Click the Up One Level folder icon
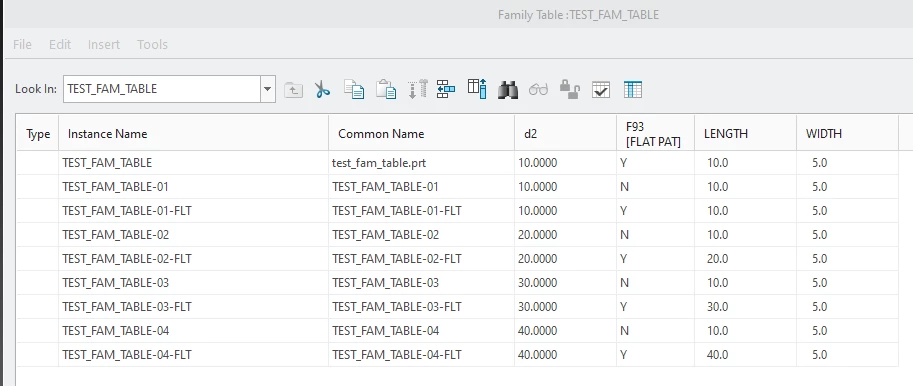 coord(293,90)
